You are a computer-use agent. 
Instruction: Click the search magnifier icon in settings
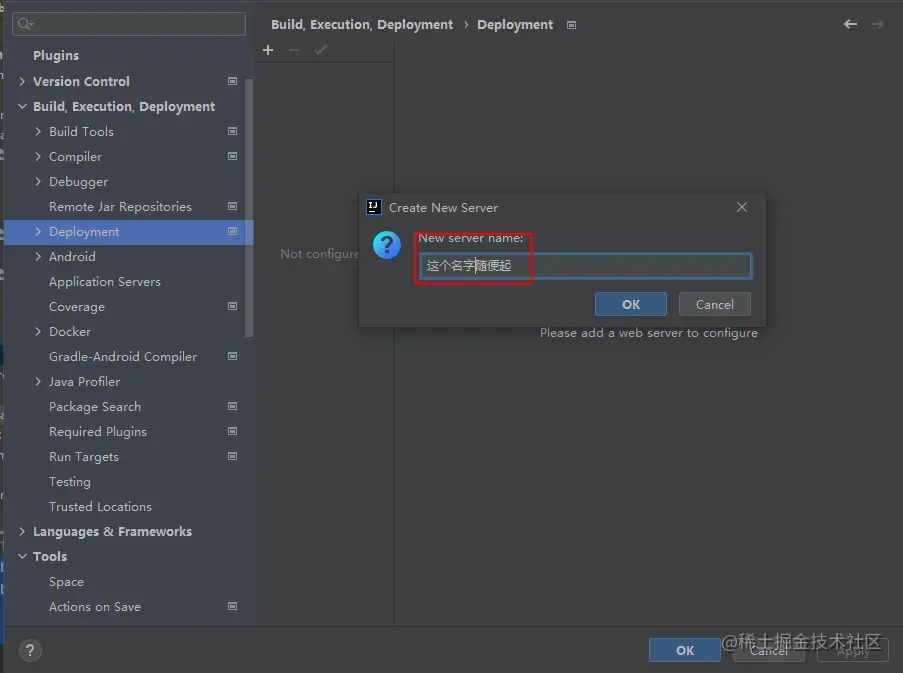pos(25,24)
